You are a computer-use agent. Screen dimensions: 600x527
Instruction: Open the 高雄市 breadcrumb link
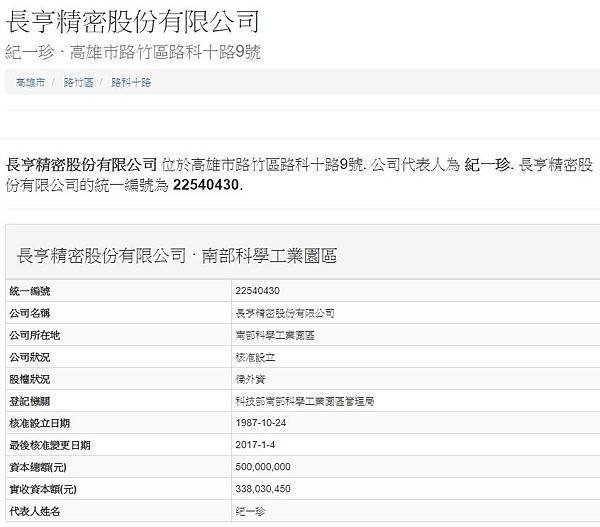click(30, 82)
